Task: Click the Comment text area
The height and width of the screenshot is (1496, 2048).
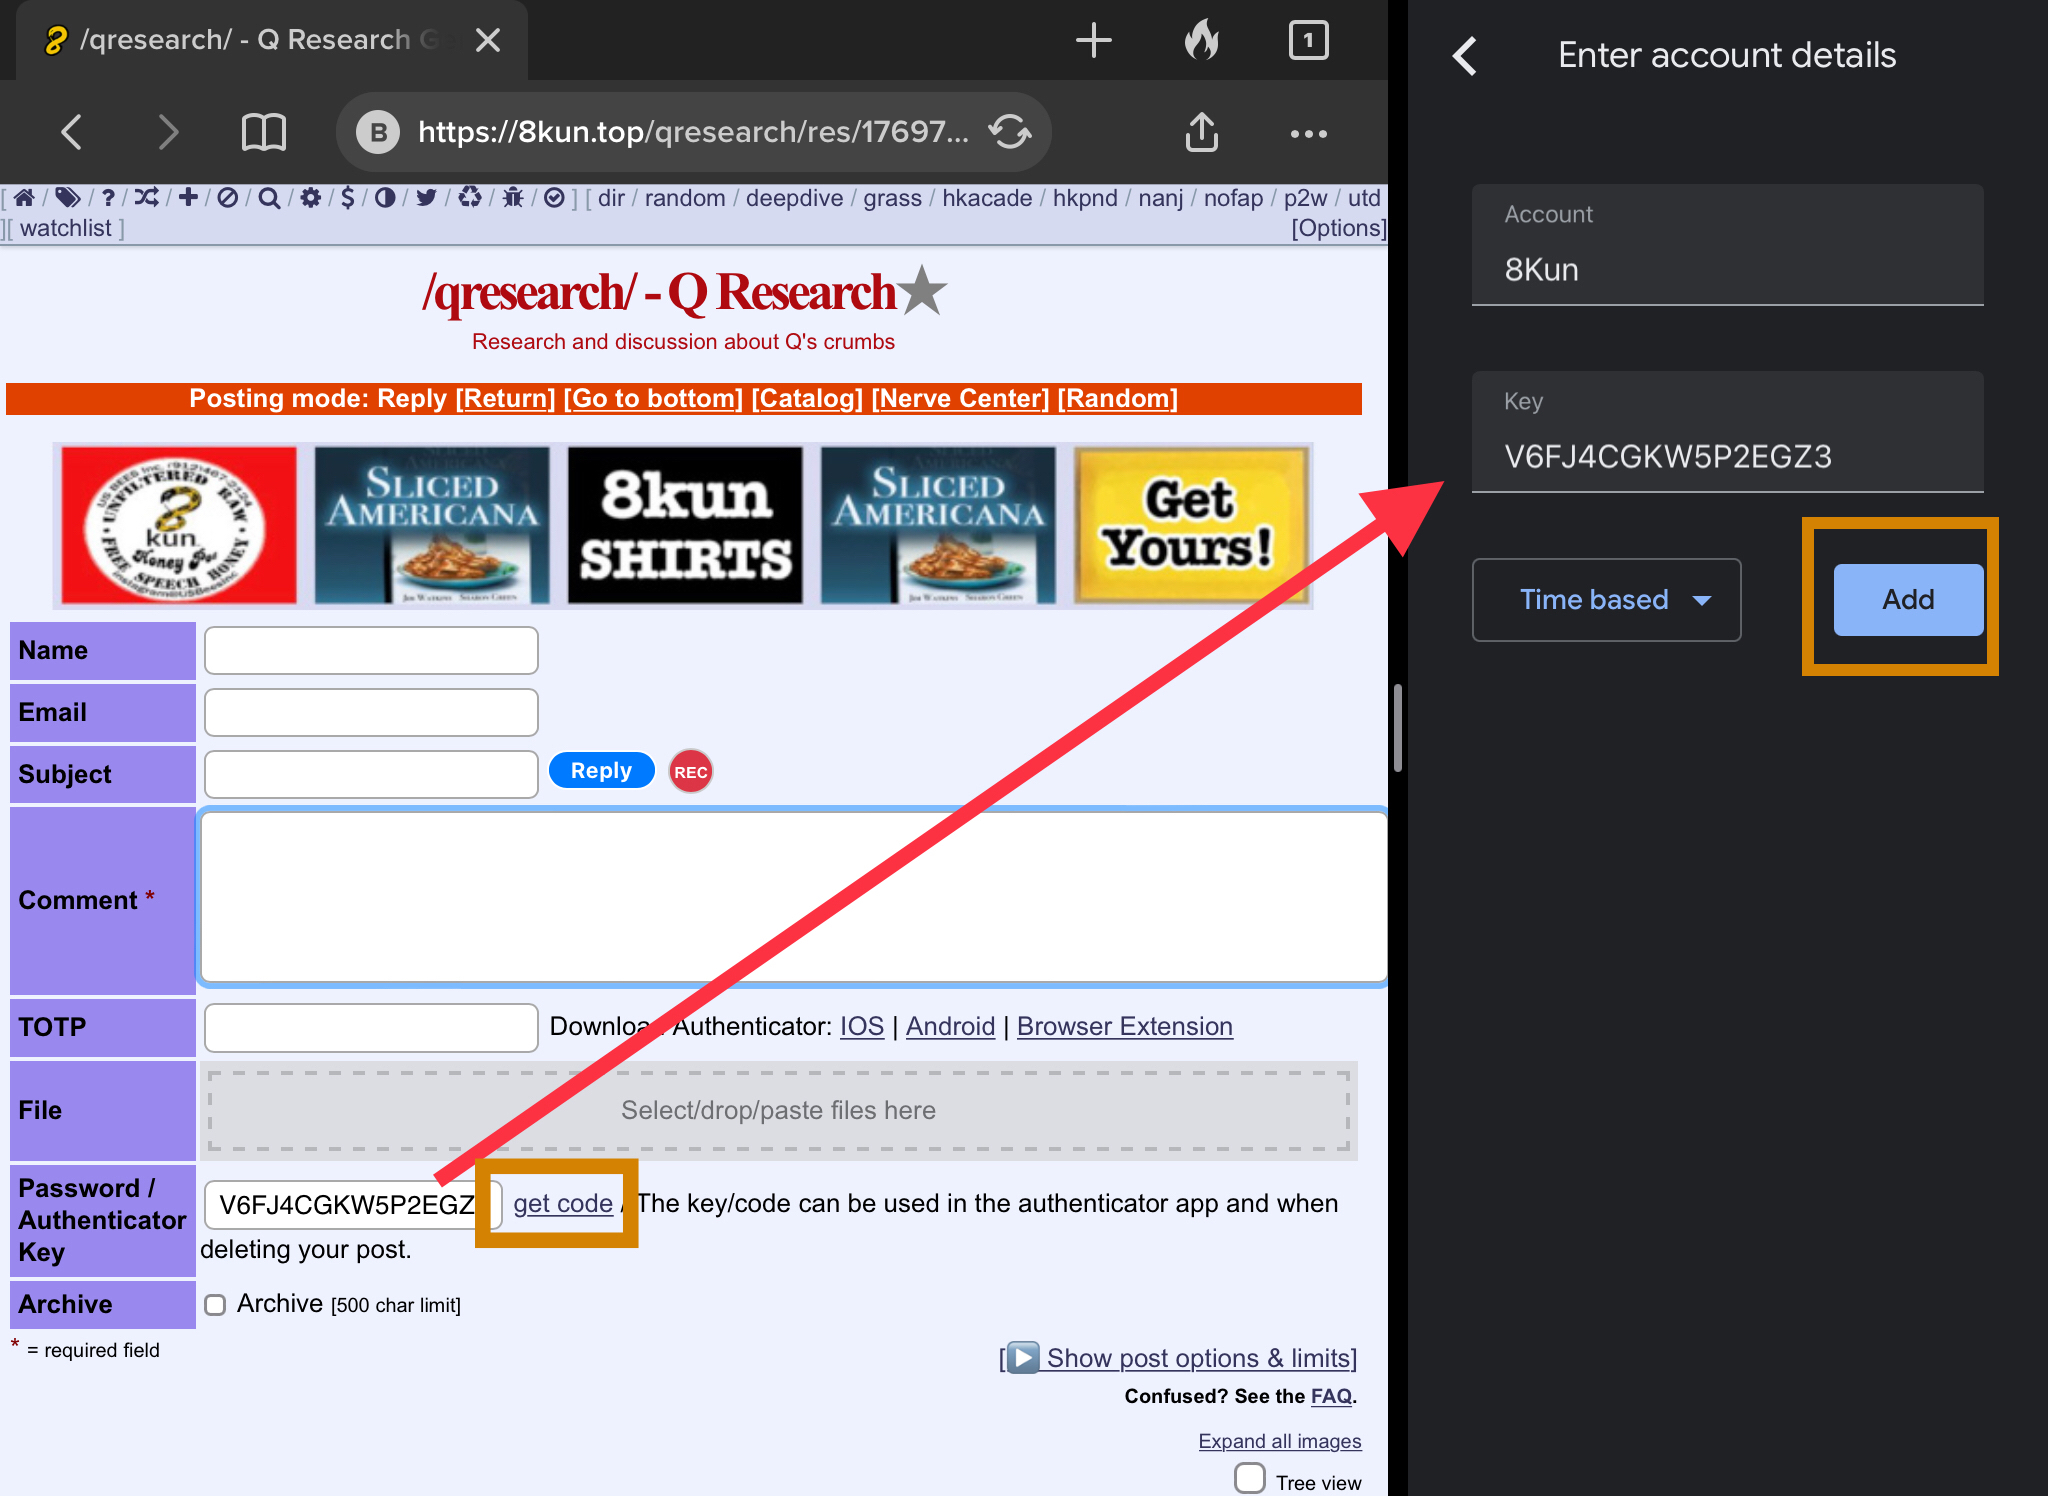Action: click(793, 897)
